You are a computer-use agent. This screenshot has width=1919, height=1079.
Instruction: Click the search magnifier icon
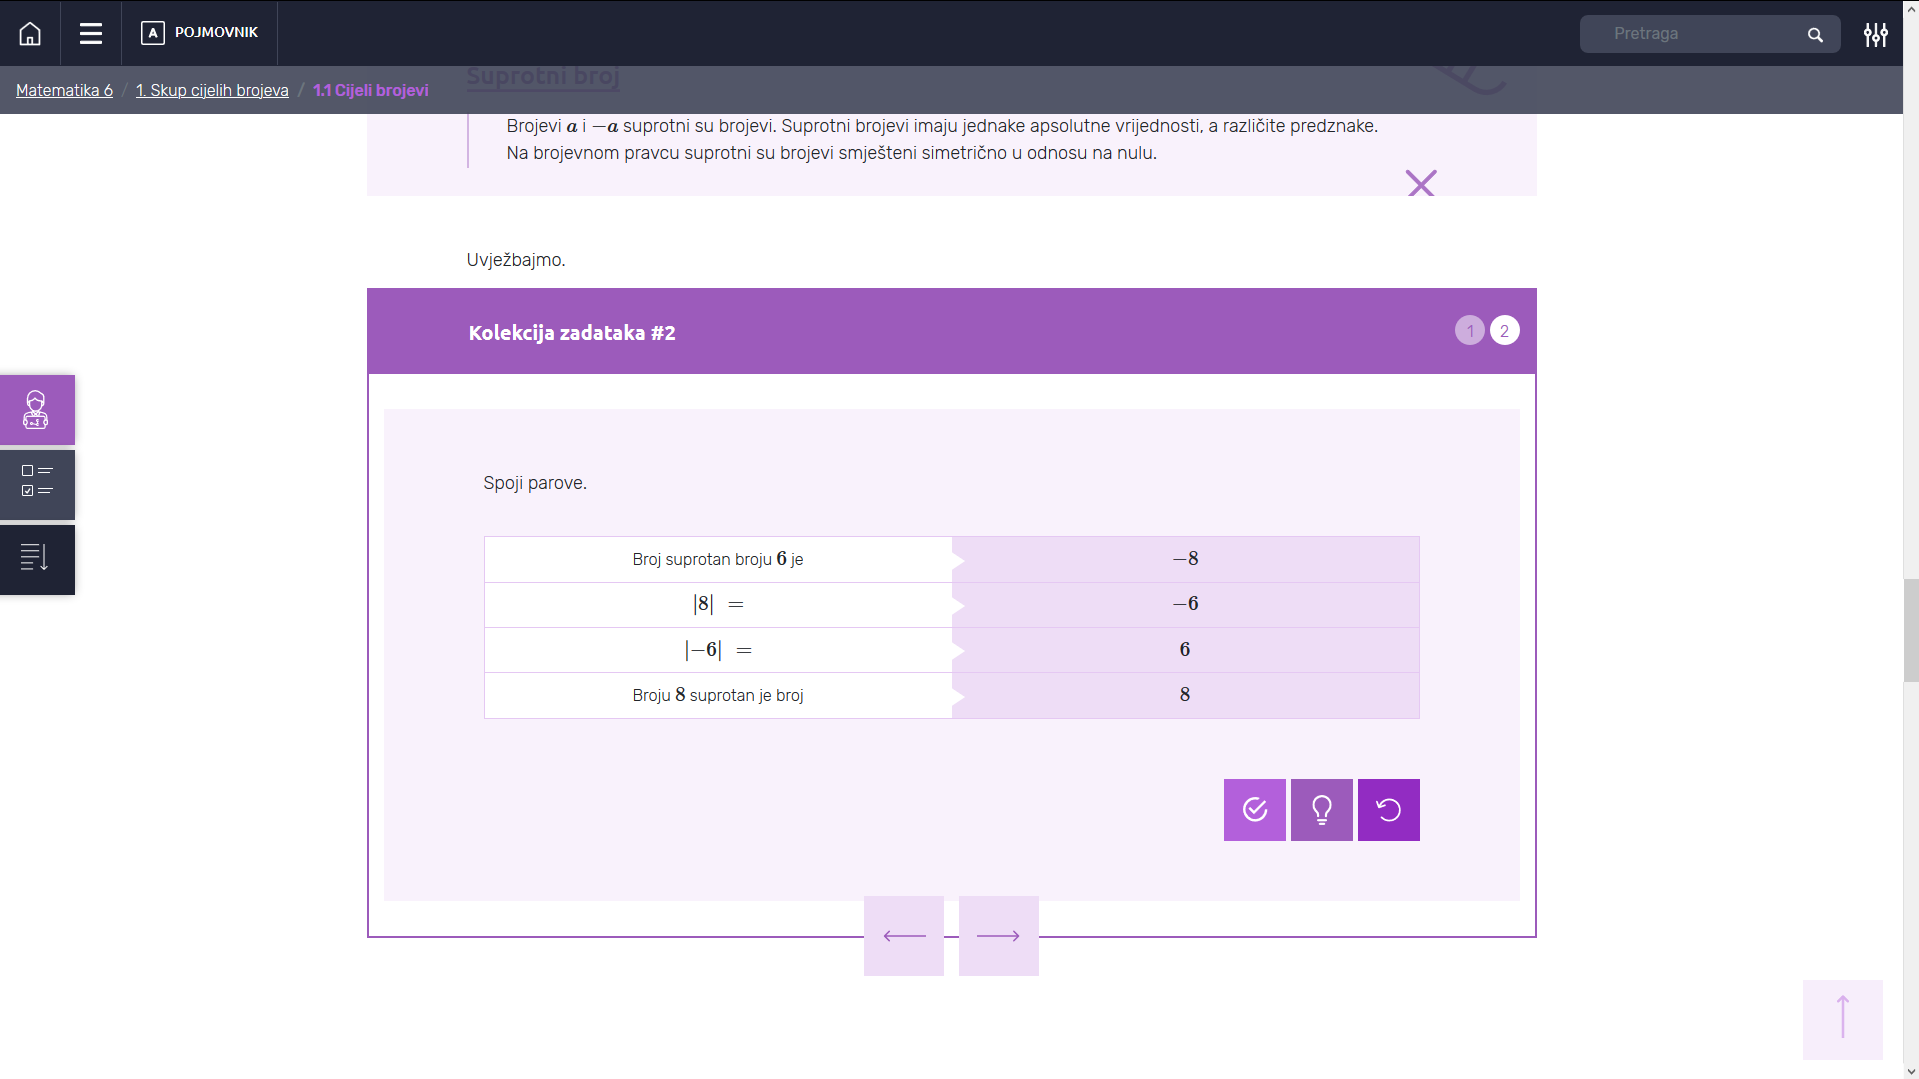click(1814, 35)
